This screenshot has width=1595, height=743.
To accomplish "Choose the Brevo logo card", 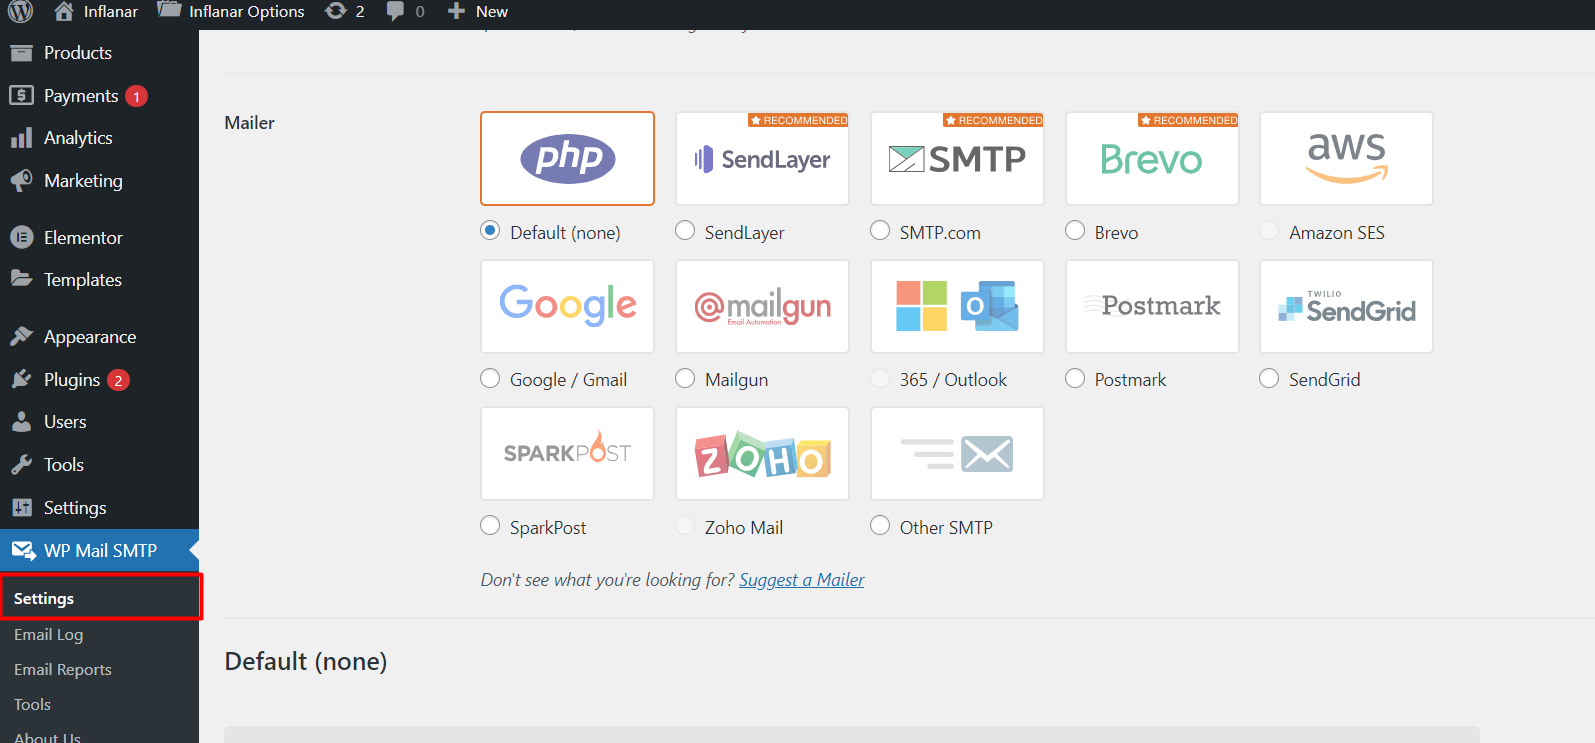I will pyautogui.click(x=1152, y=158).
